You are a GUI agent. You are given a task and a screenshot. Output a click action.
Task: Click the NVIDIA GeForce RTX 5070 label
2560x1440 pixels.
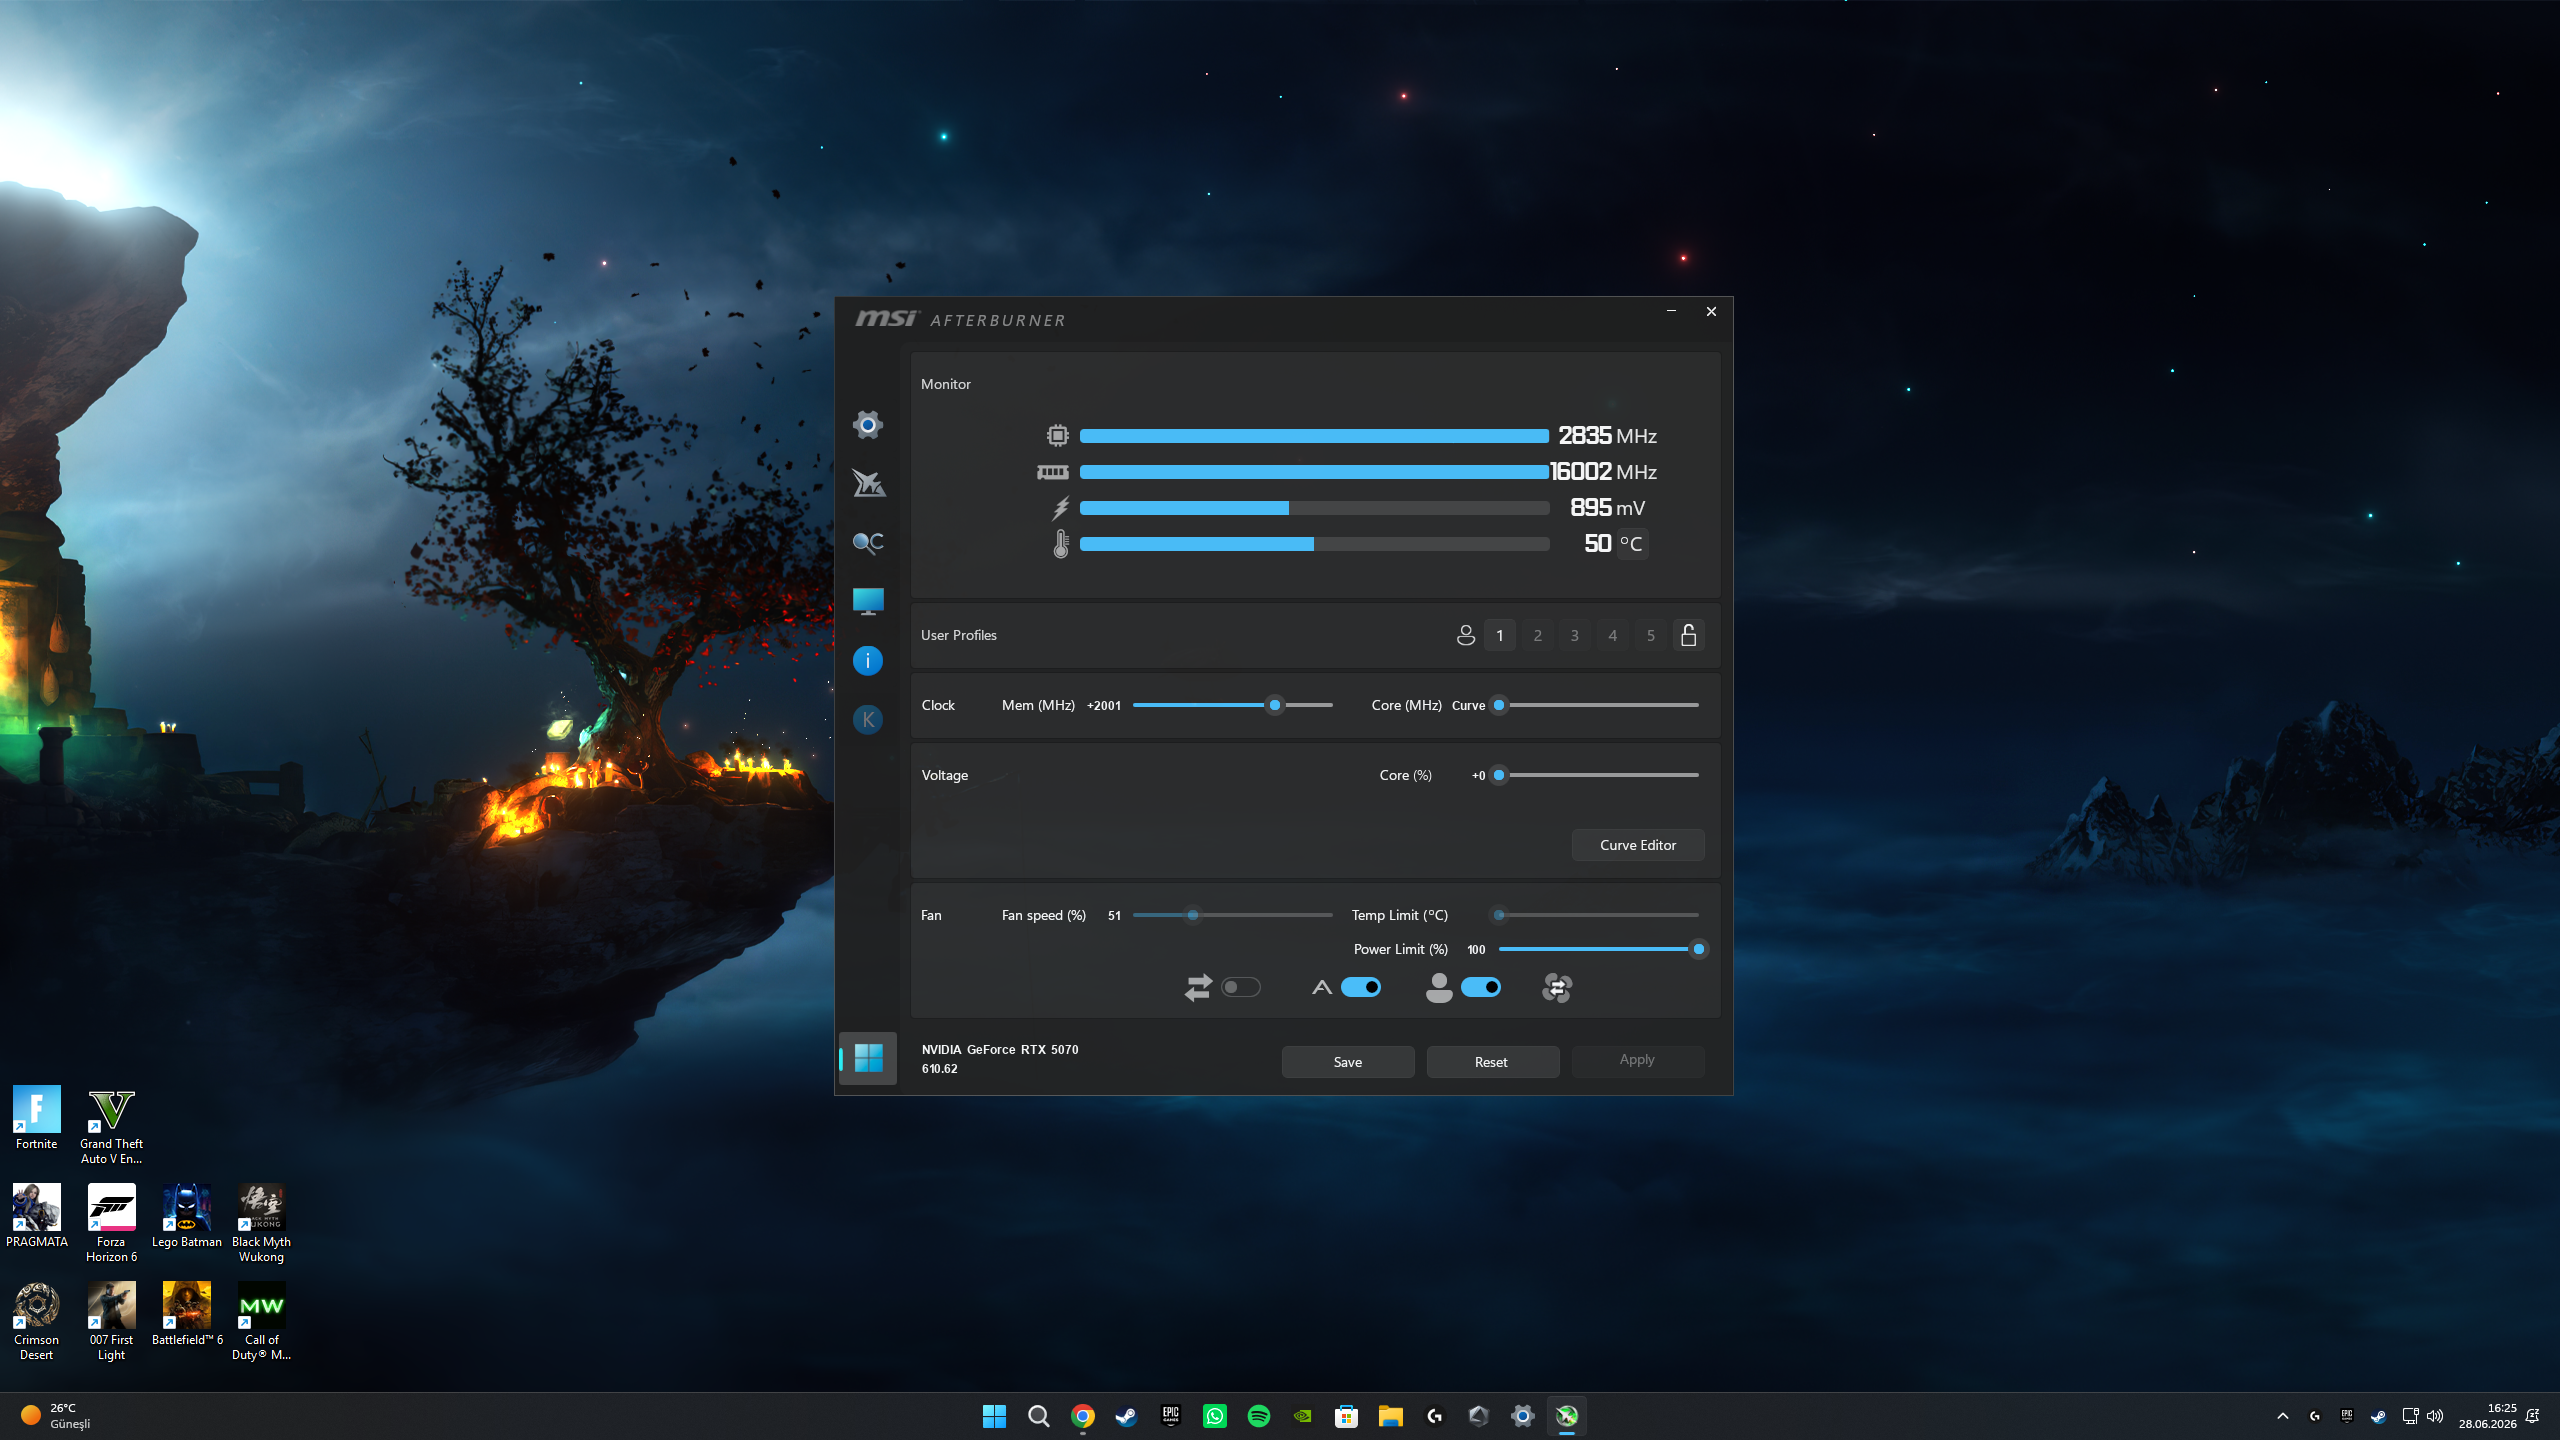[1000, 1050]
